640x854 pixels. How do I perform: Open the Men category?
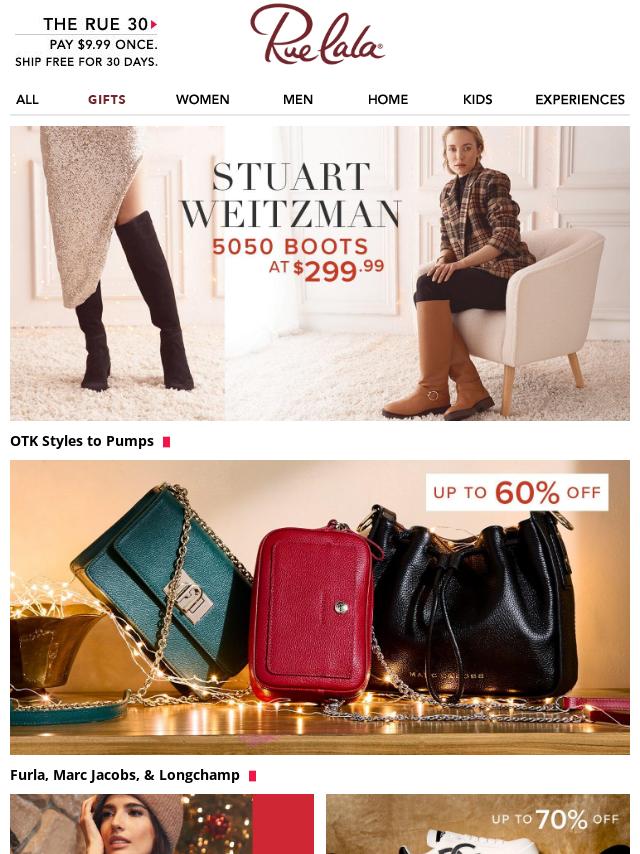298,100
